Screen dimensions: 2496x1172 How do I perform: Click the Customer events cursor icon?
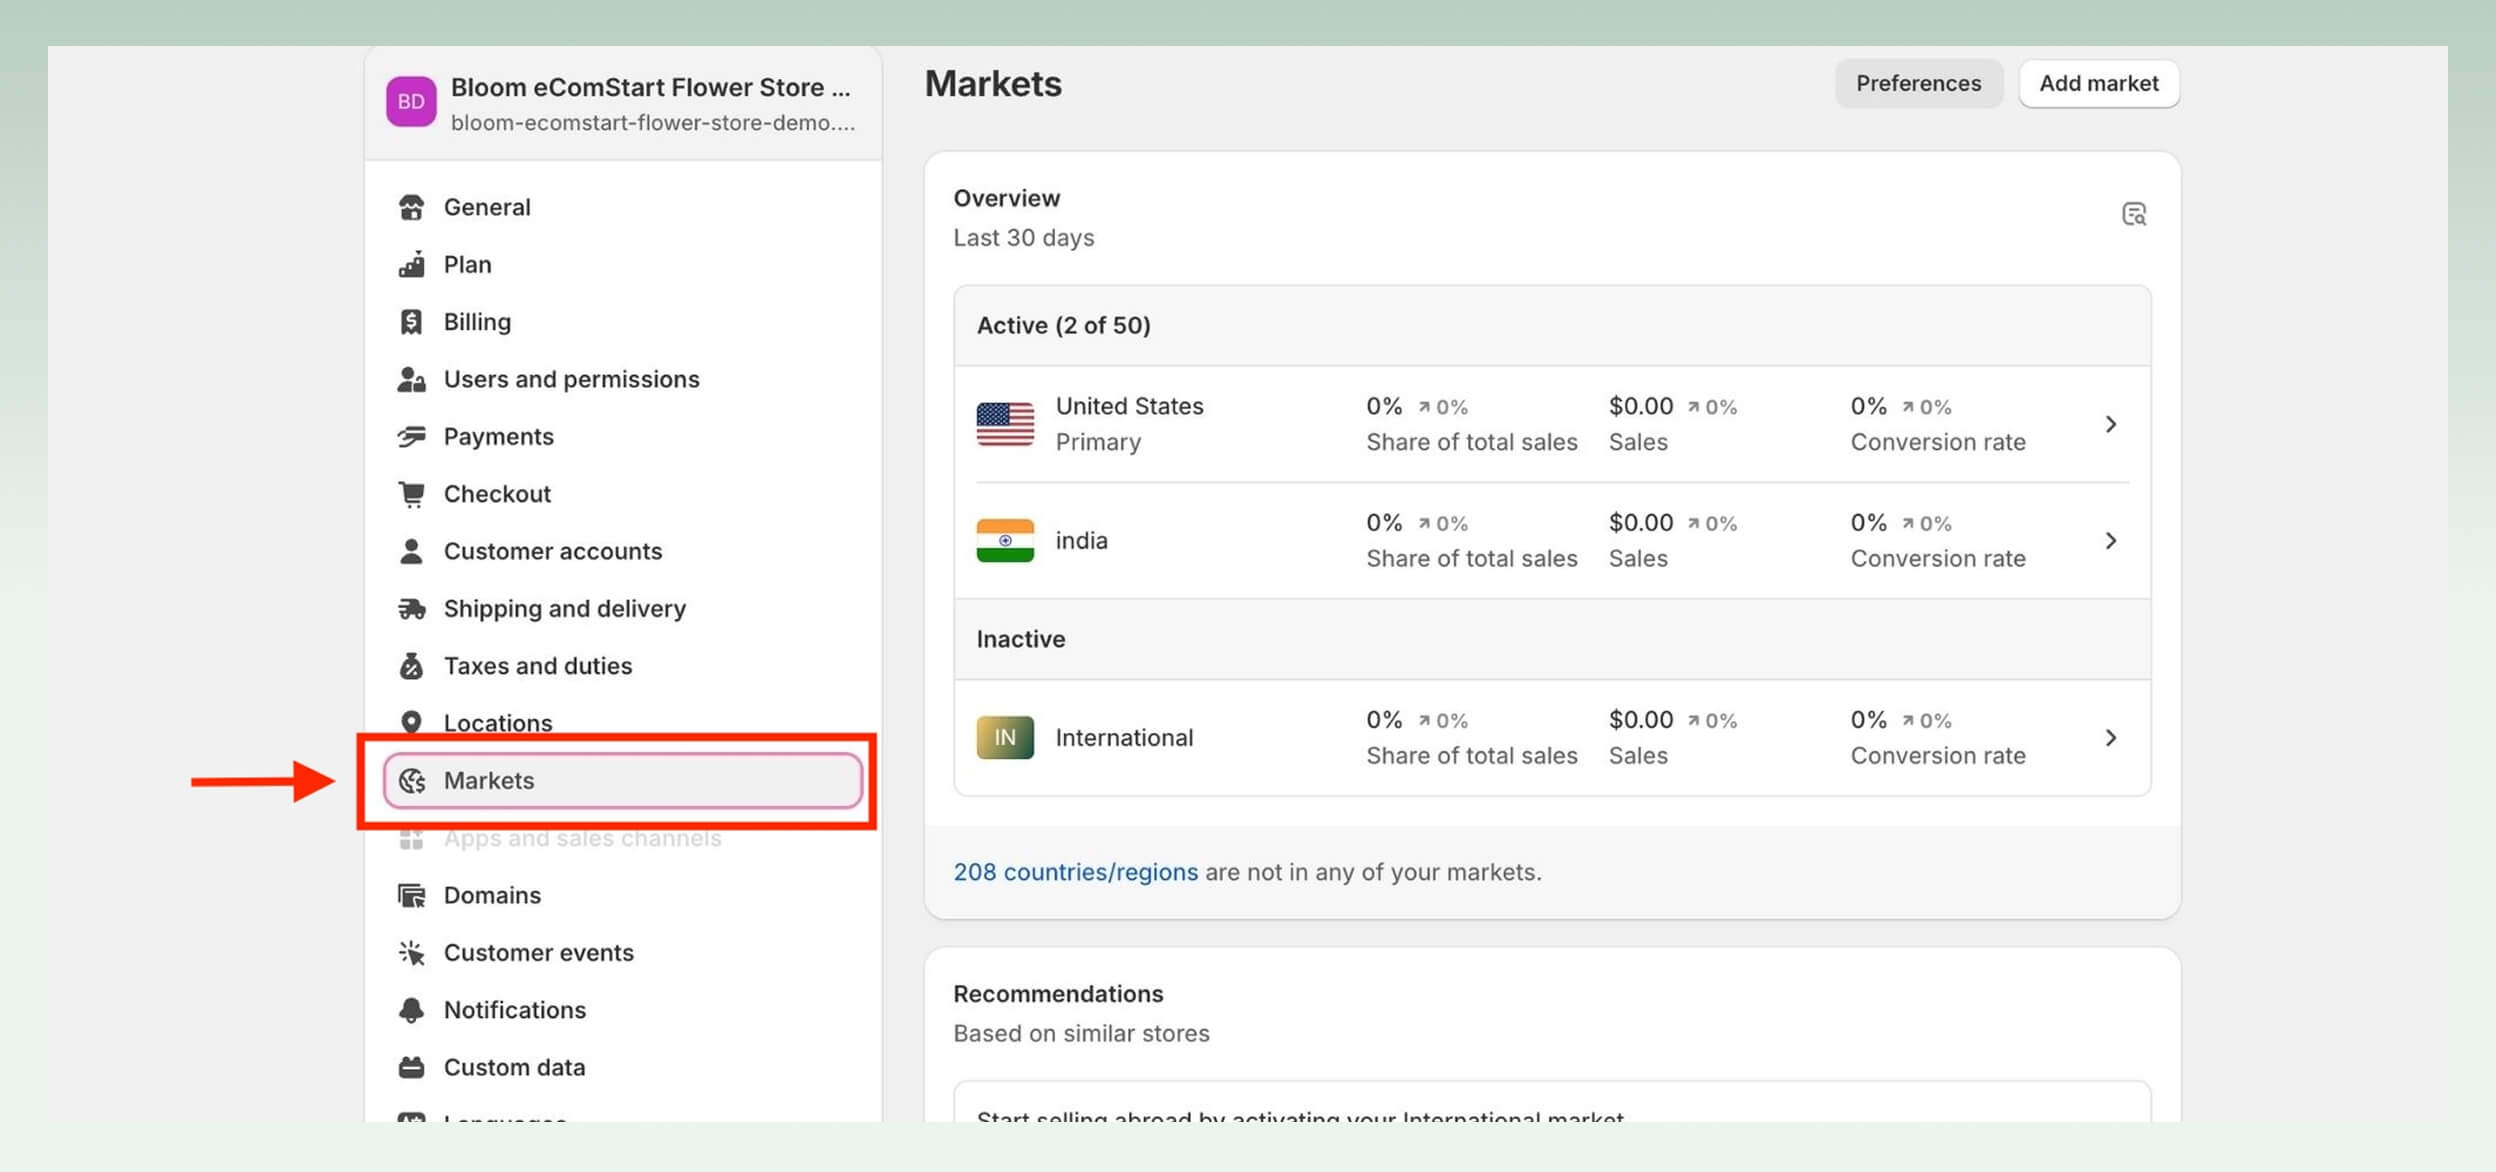pyautogui.click(x=411, y=952)
